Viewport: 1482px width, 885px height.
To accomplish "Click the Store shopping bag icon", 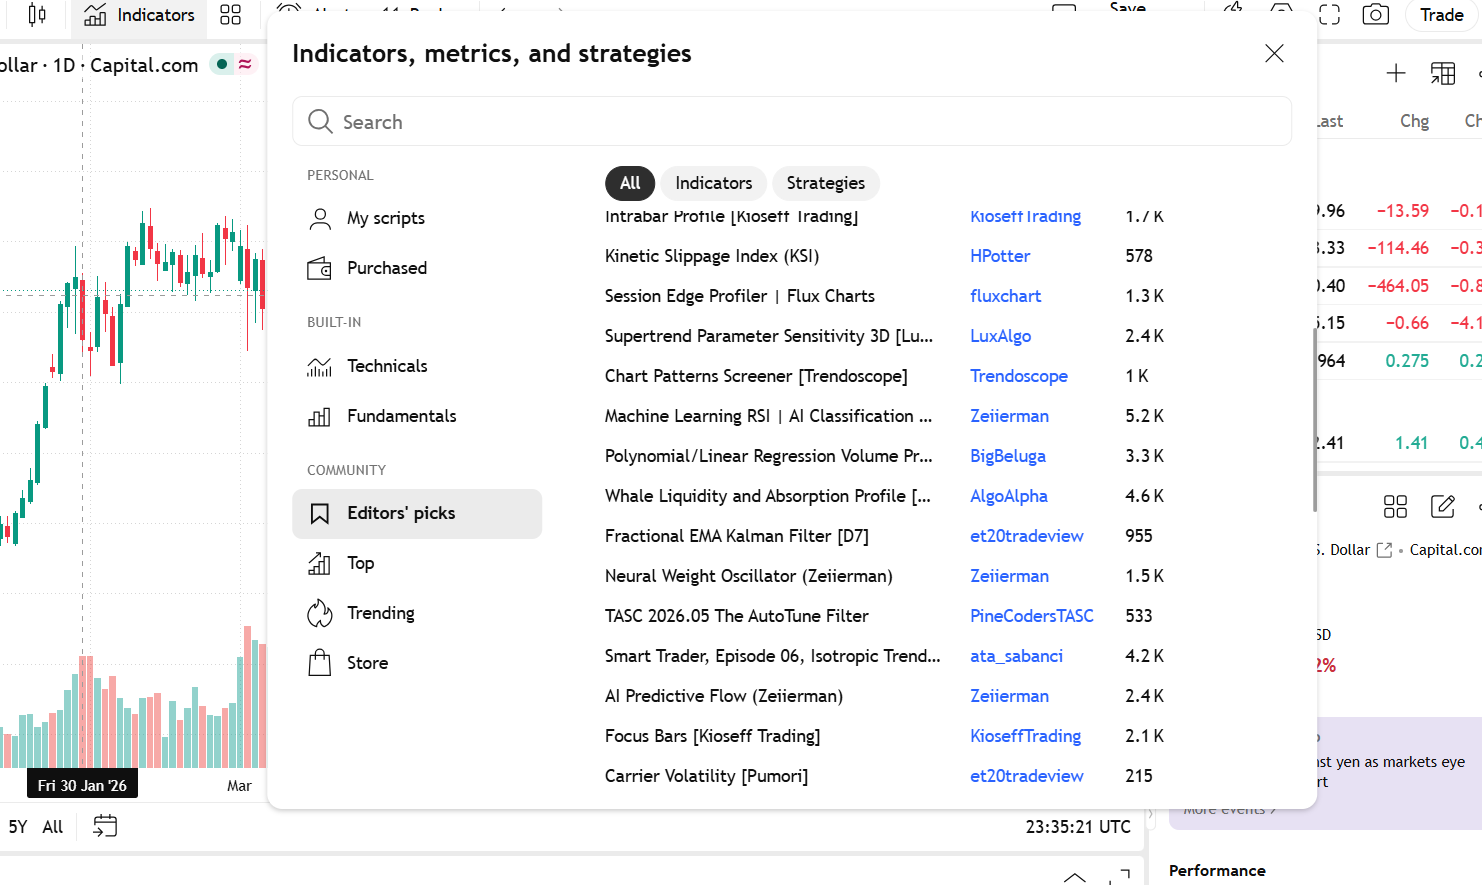I will (320, 663).
